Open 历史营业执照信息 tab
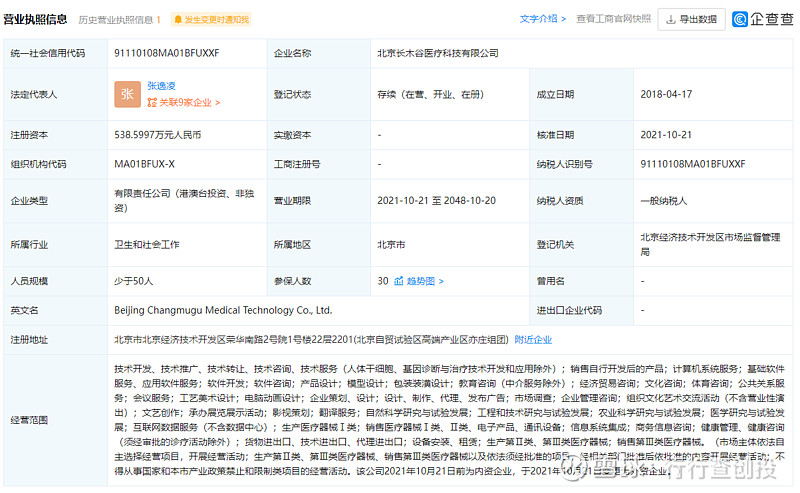This screenshot has width=800, height=493. click(120, 20)
